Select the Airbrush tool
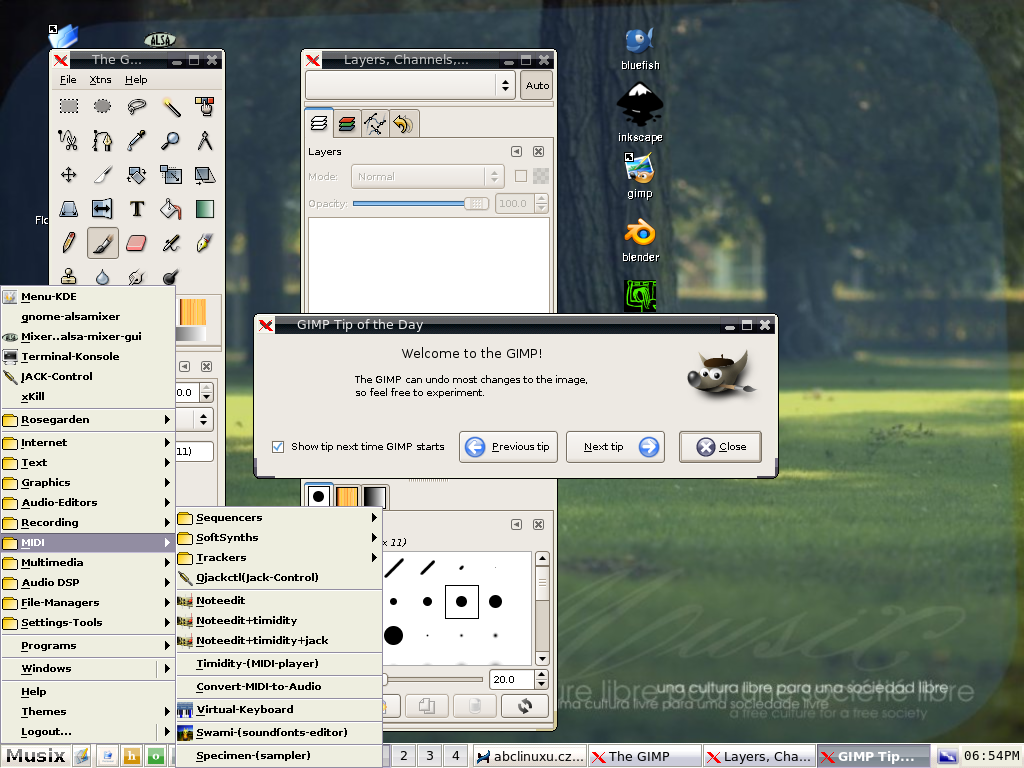The height and width of the screenshot is (768, 1024). 171,243
